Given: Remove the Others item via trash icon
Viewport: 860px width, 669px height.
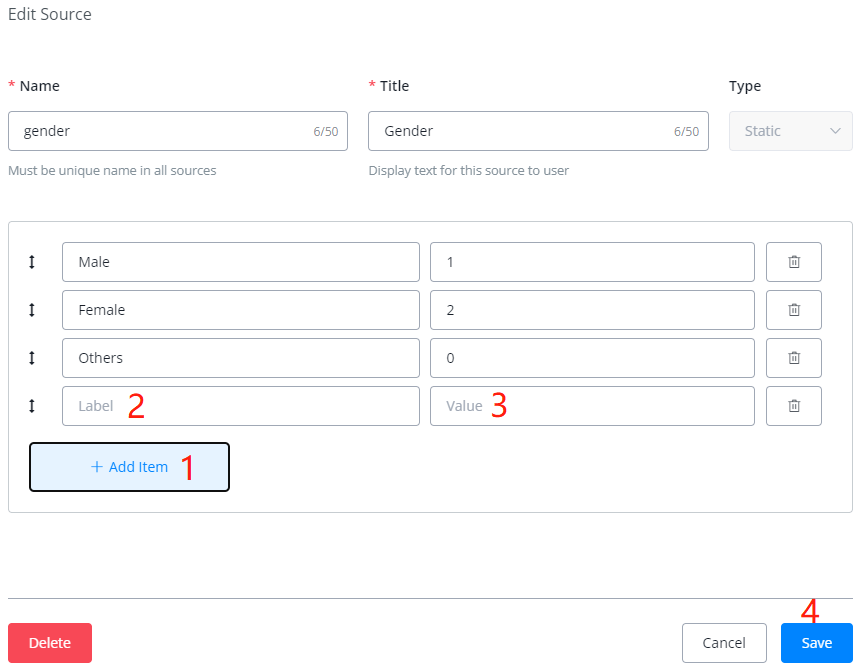Looking at the screenshot, I should 794,358.
